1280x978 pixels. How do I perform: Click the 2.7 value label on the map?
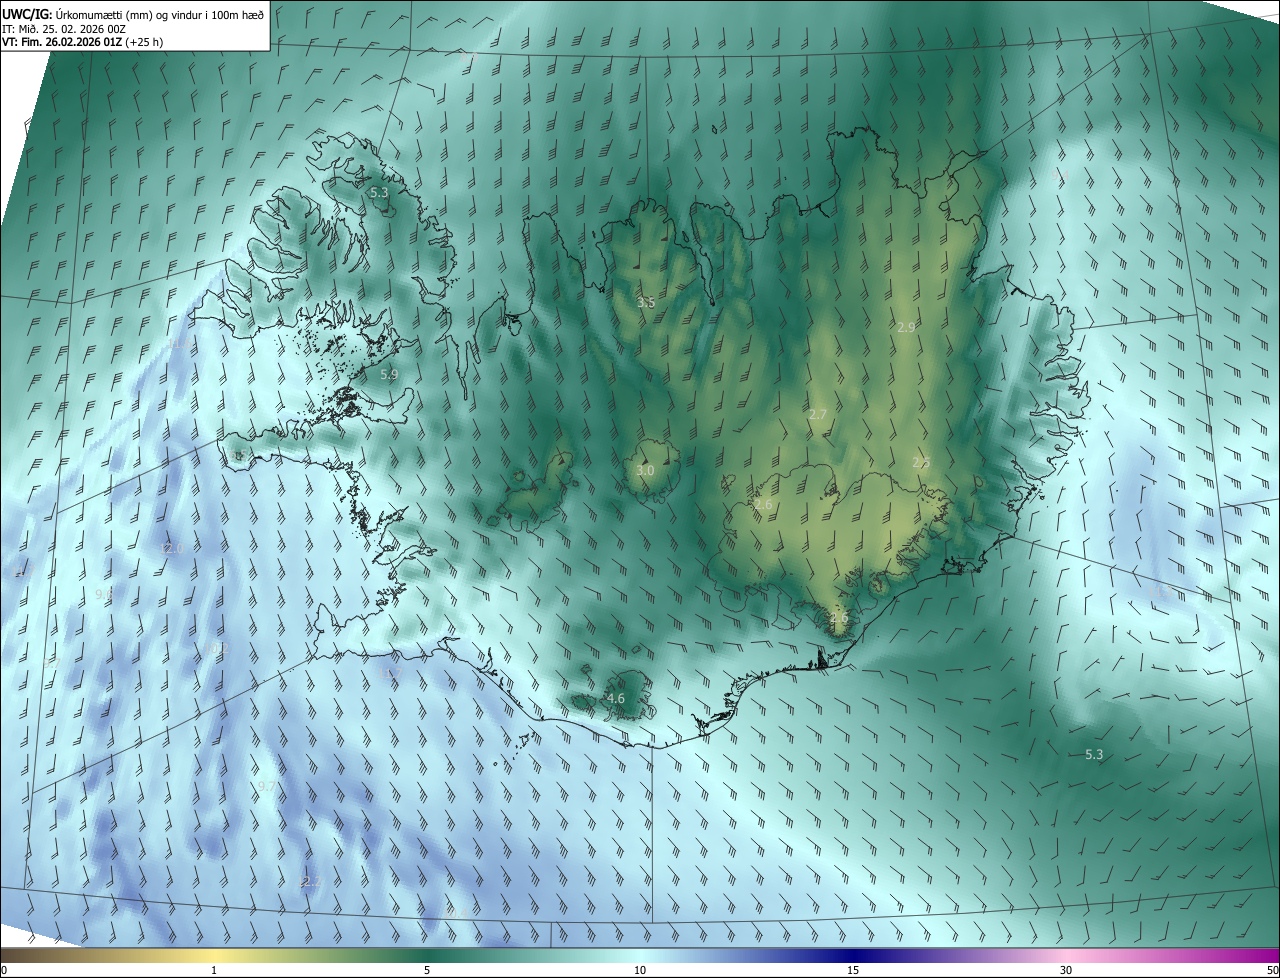818,414
